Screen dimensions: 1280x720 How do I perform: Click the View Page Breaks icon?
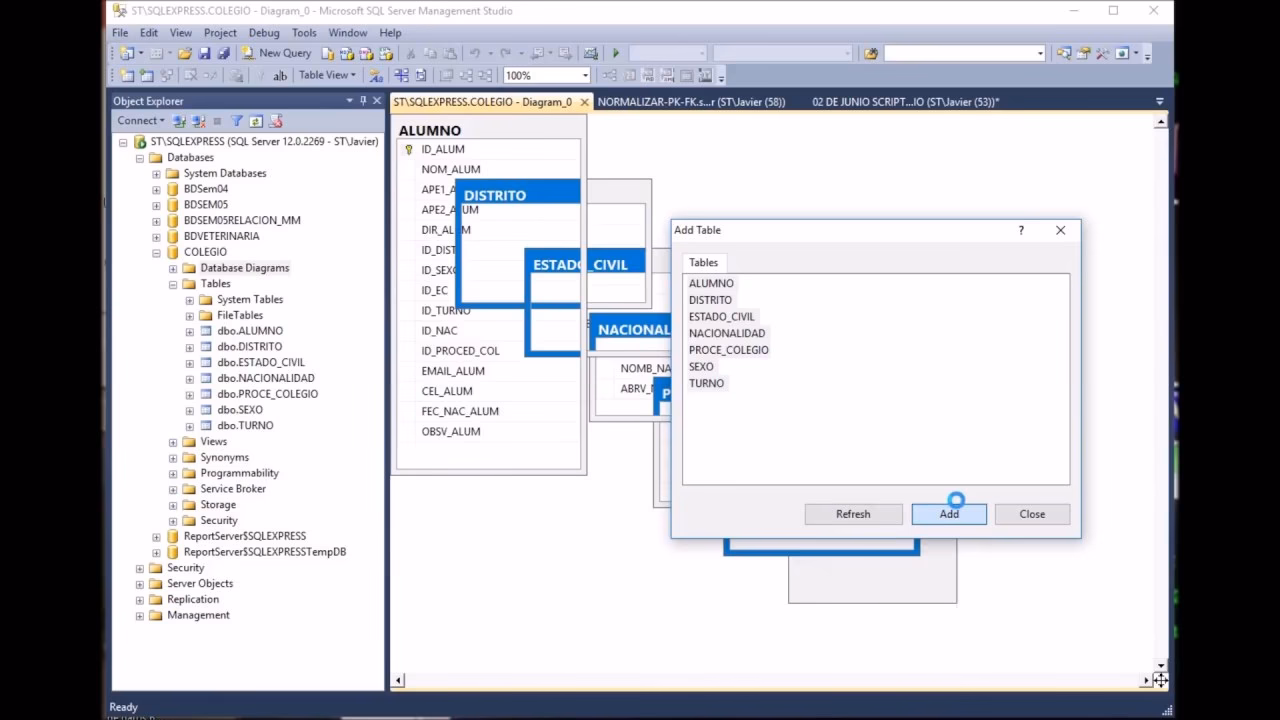(400, 75)
